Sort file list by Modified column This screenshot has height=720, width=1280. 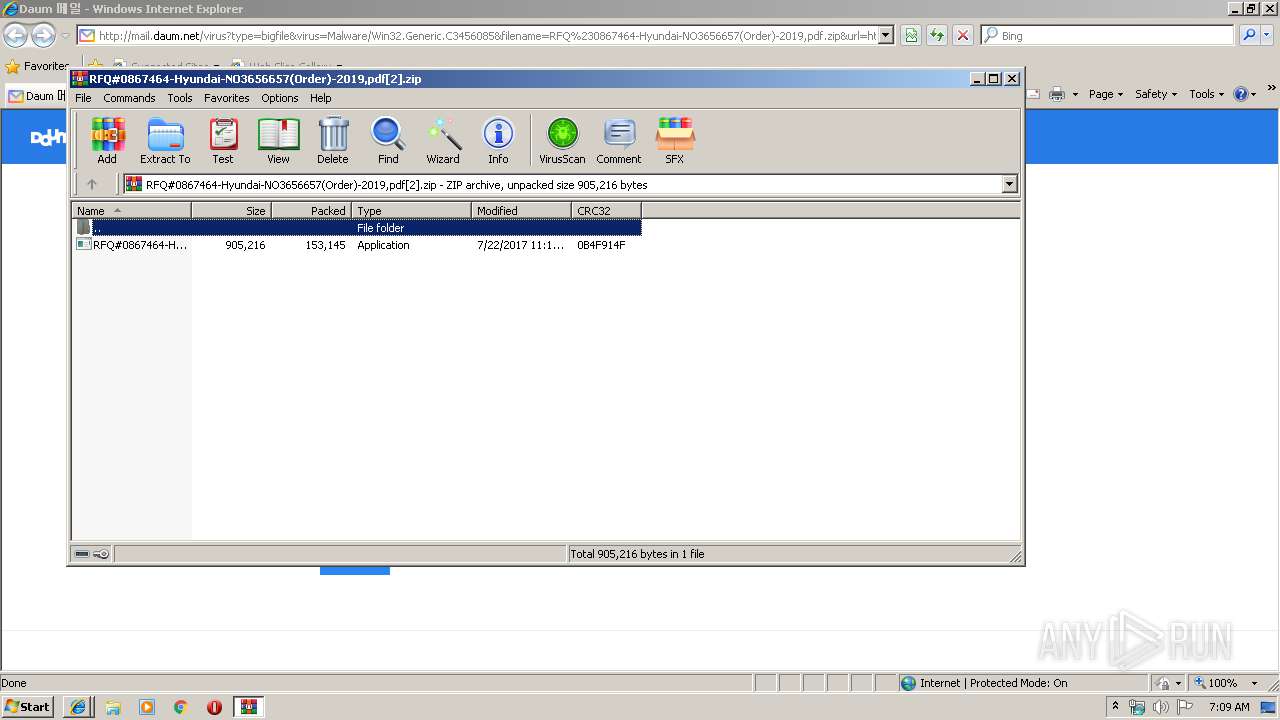(x=521, y=211)
